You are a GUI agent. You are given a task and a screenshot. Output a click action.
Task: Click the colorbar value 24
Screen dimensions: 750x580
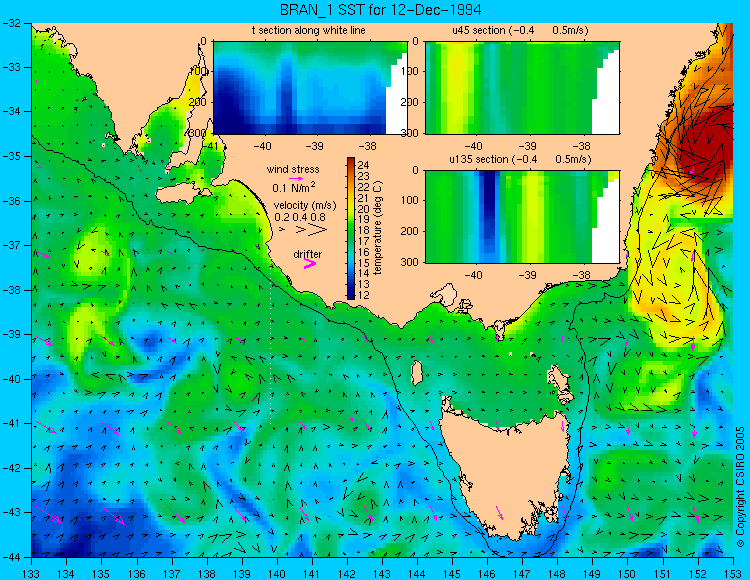[x=364, y=166]
